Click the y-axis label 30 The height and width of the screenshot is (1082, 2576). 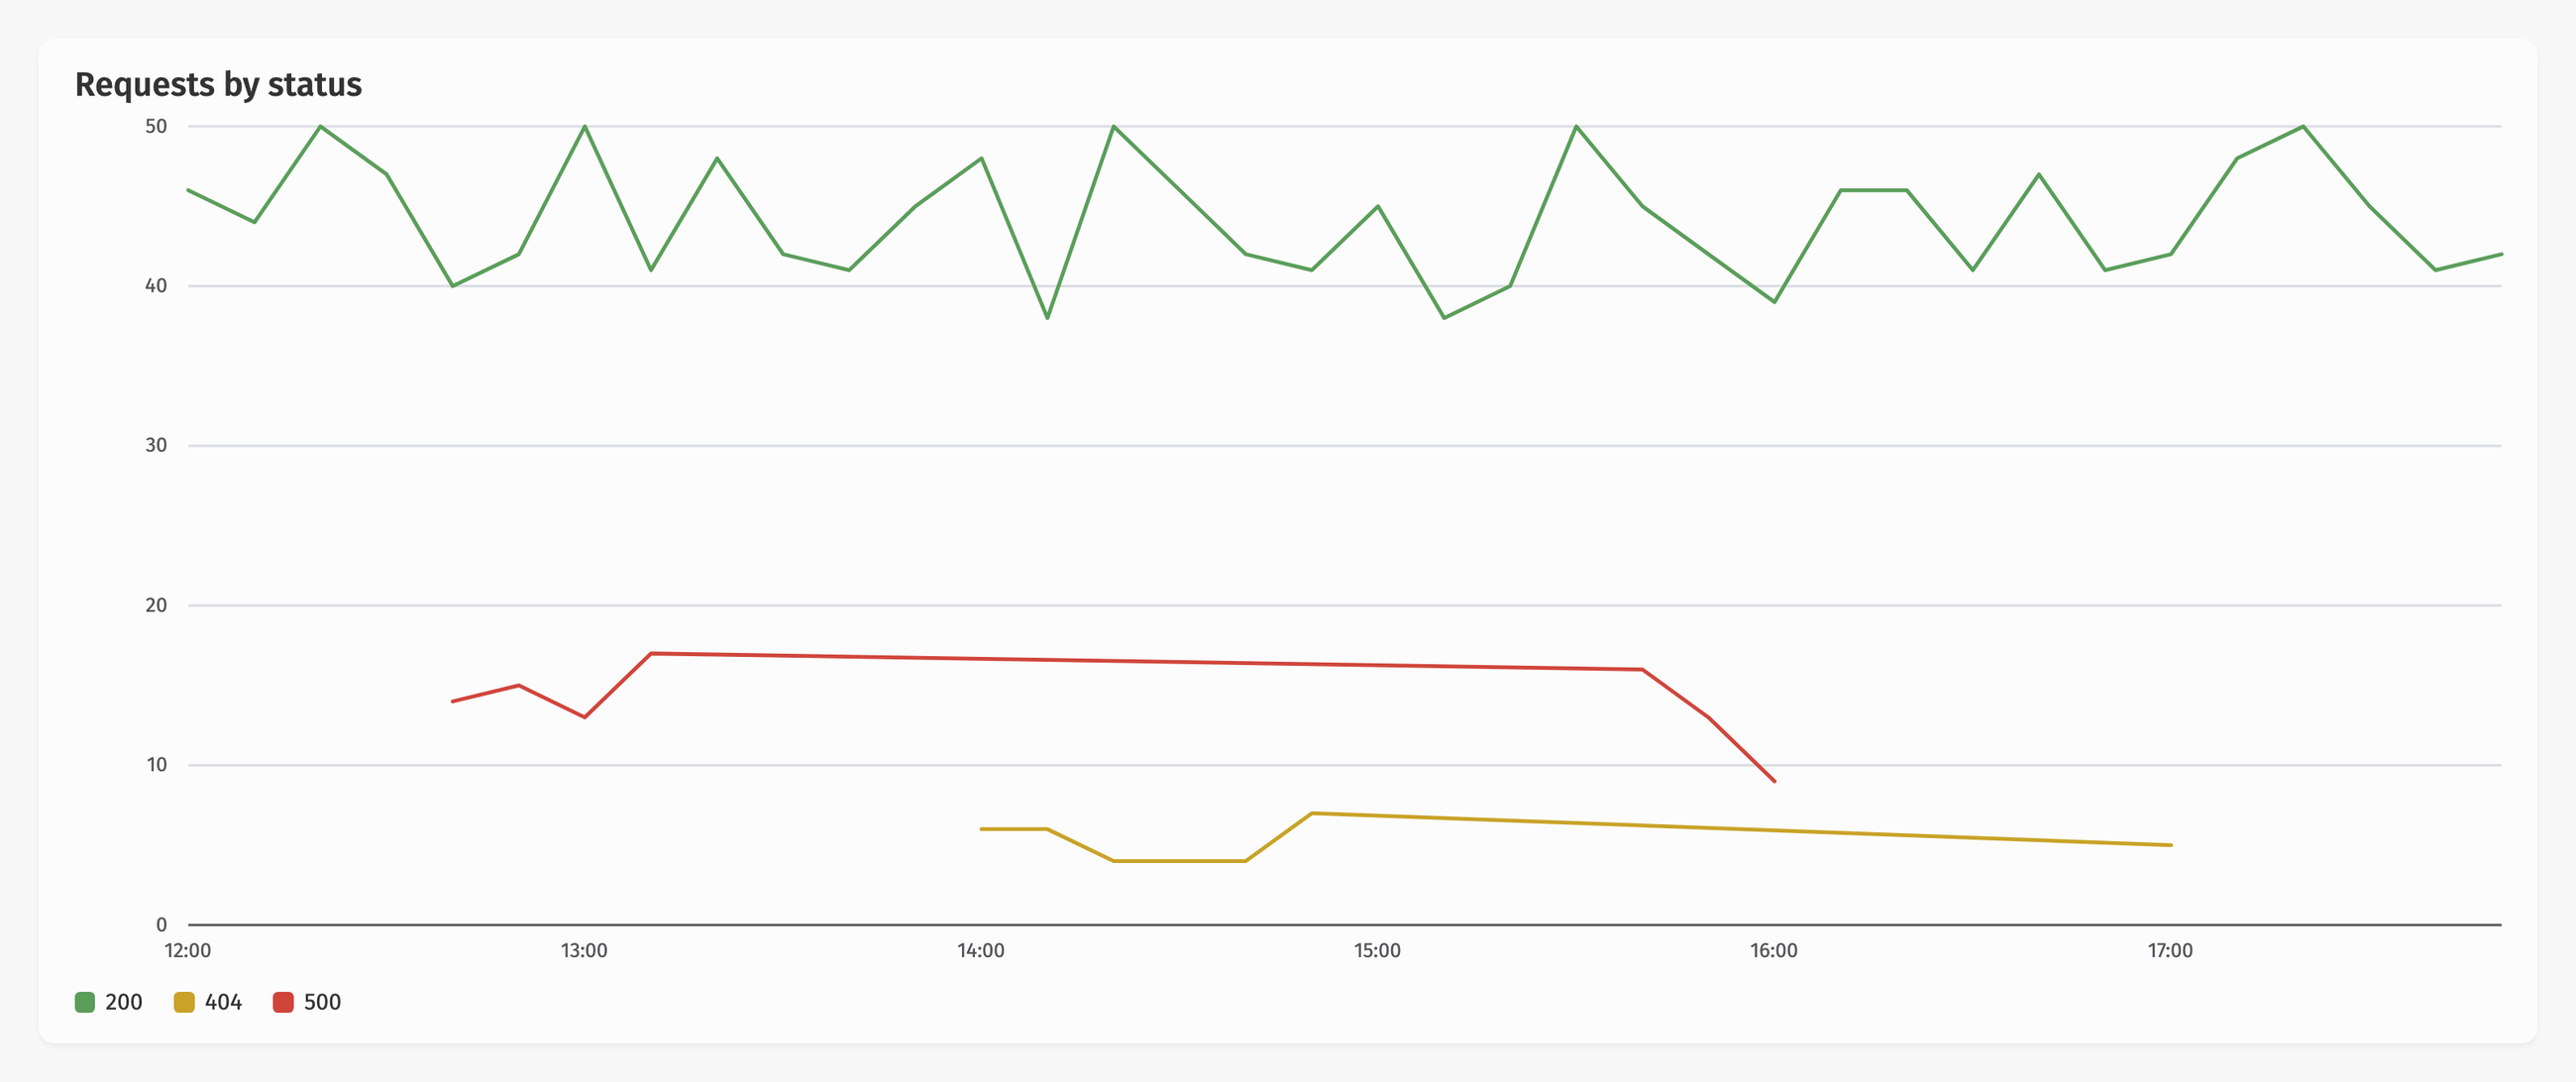156,445
